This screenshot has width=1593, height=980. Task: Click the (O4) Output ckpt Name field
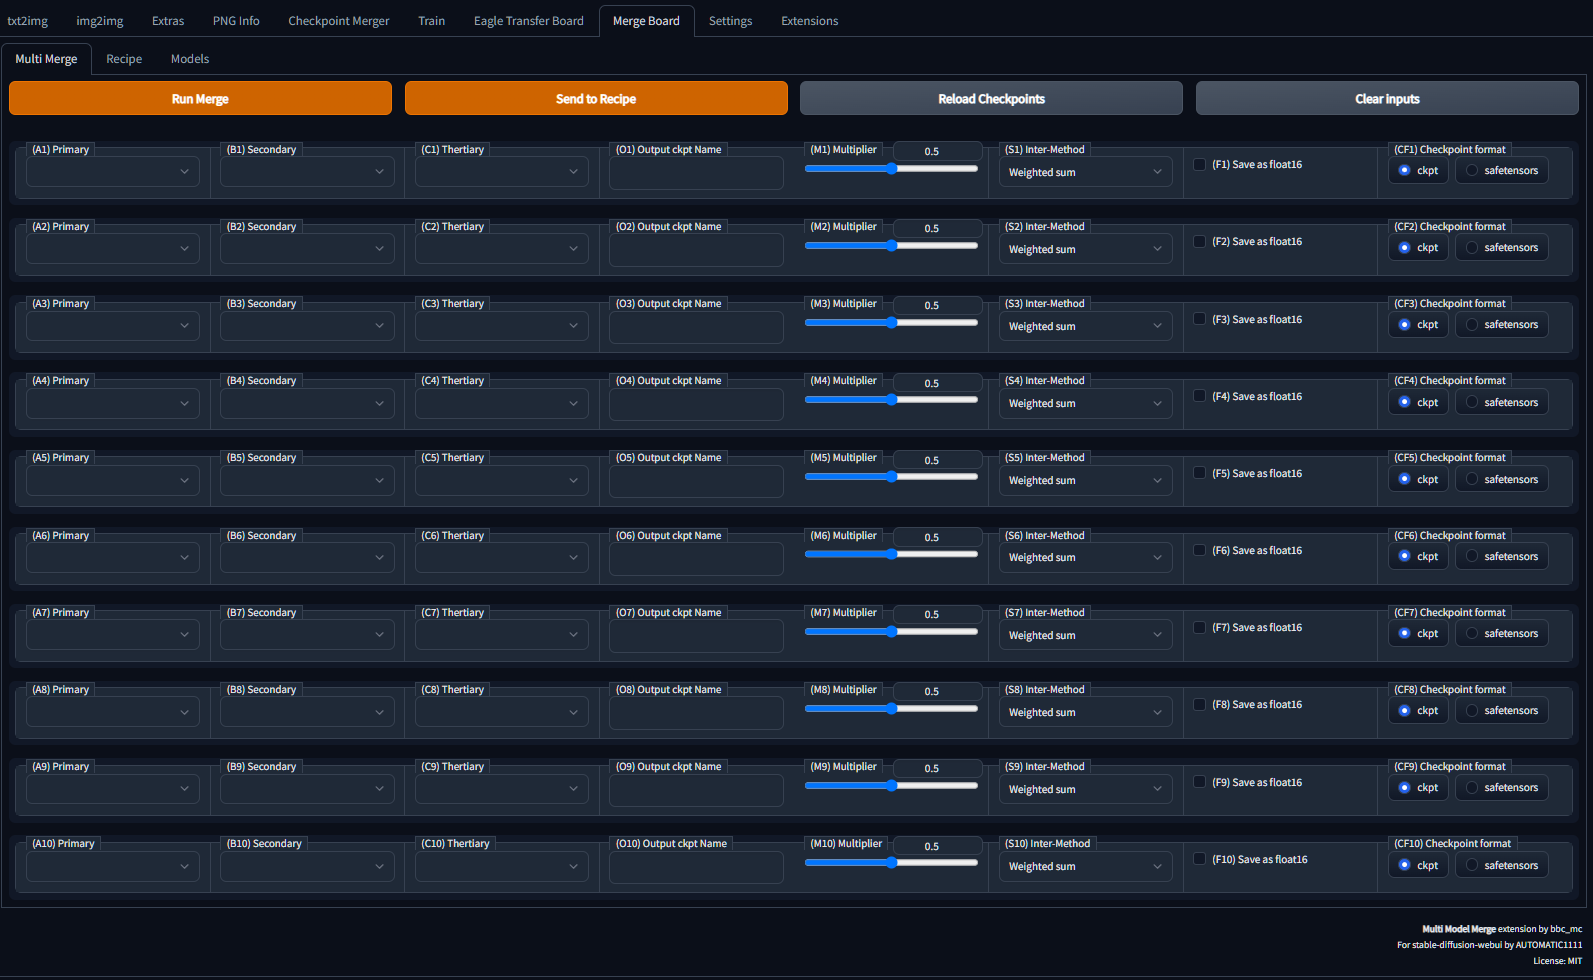696,404
